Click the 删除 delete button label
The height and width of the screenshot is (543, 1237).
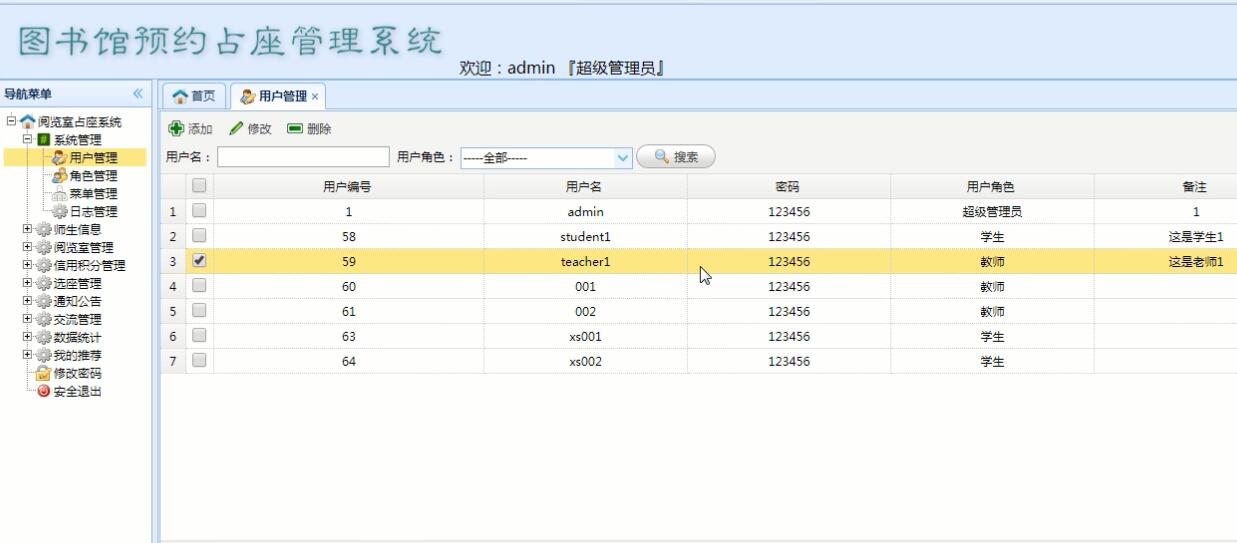(x=319, y=129)
